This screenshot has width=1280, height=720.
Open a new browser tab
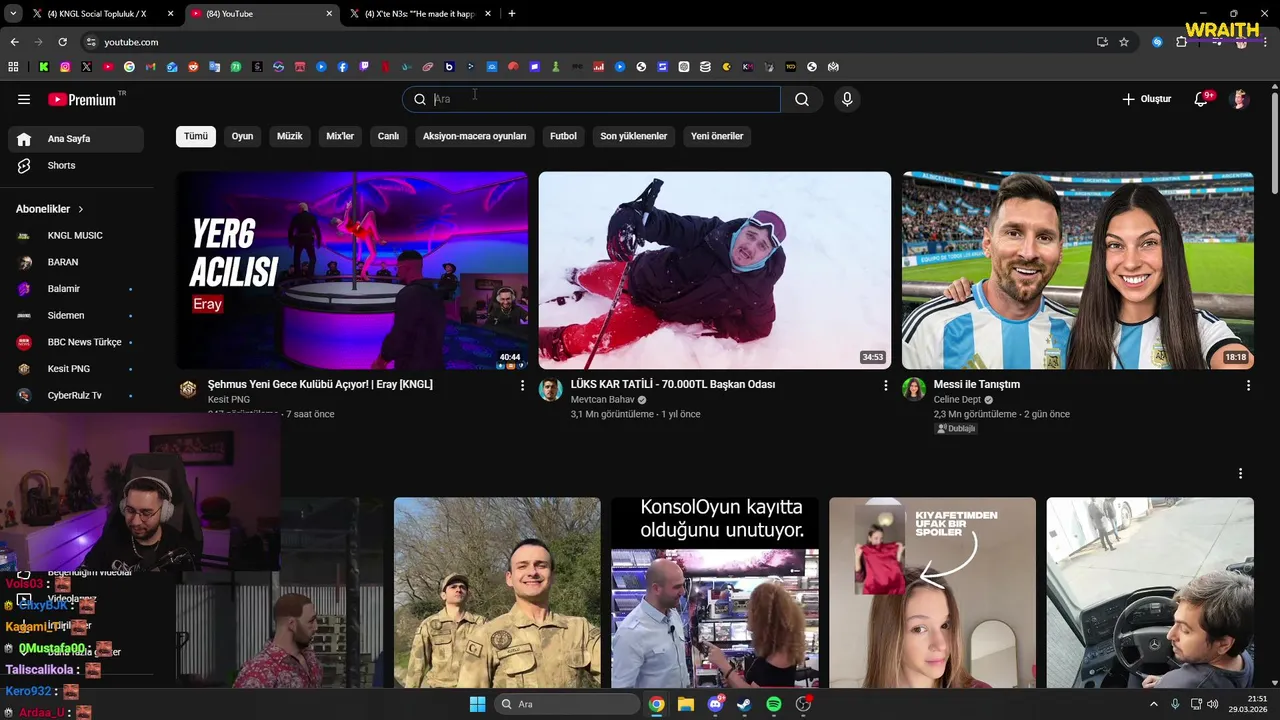coord(512,14)
